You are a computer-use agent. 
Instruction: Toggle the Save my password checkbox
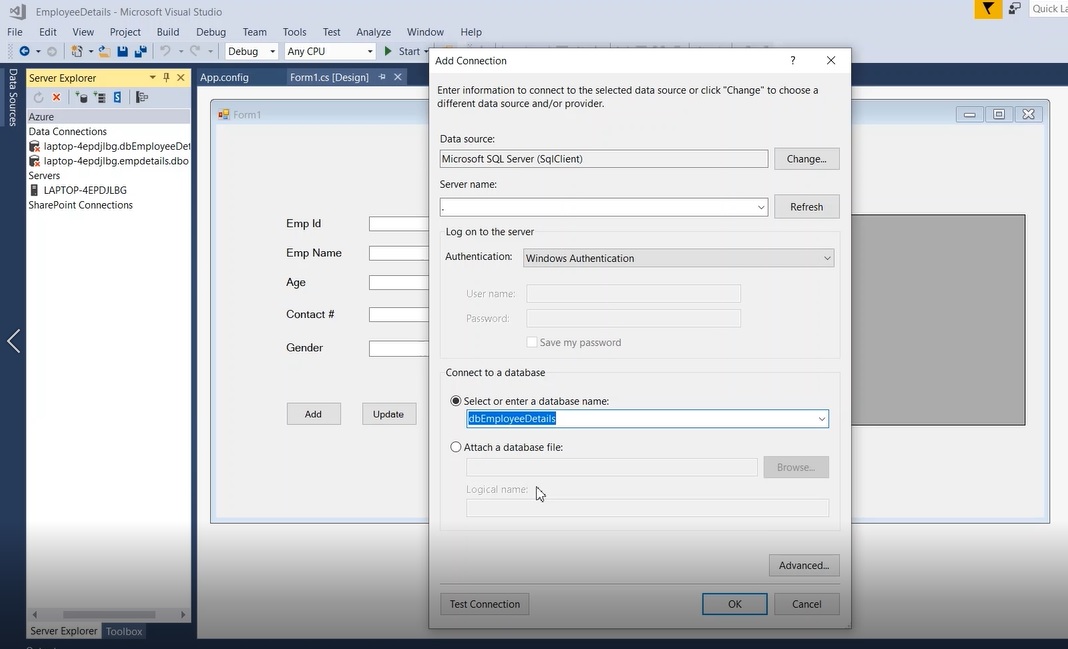click(x=532, y=342)
